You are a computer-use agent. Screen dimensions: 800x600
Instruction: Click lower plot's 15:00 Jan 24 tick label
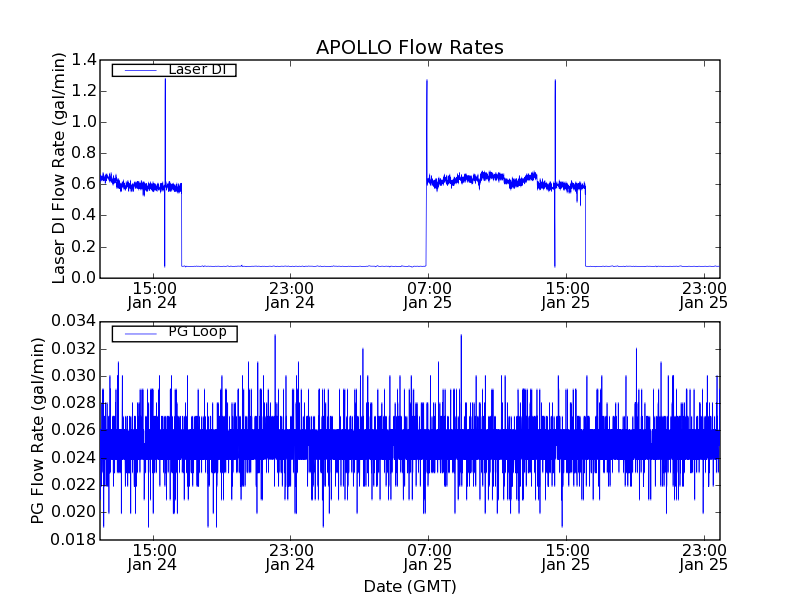click(x=153, y=557)
